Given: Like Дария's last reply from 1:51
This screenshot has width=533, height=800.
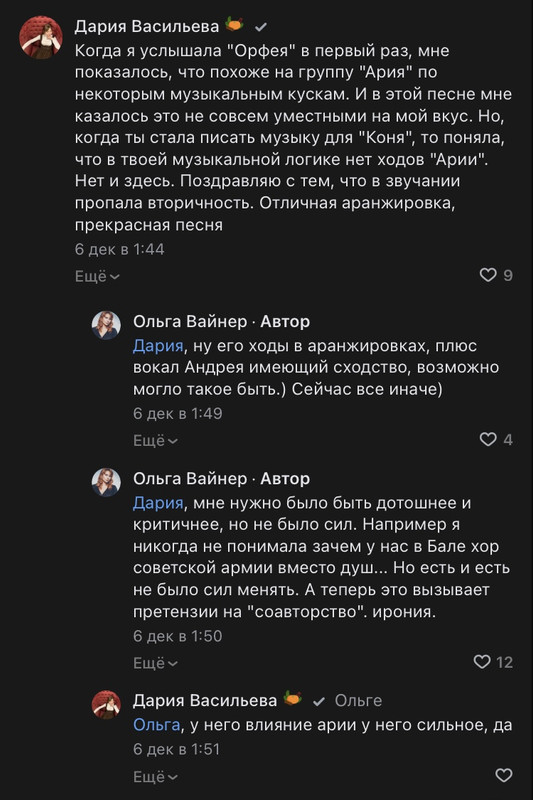Looking at the screenshot, I should (504, 776).
